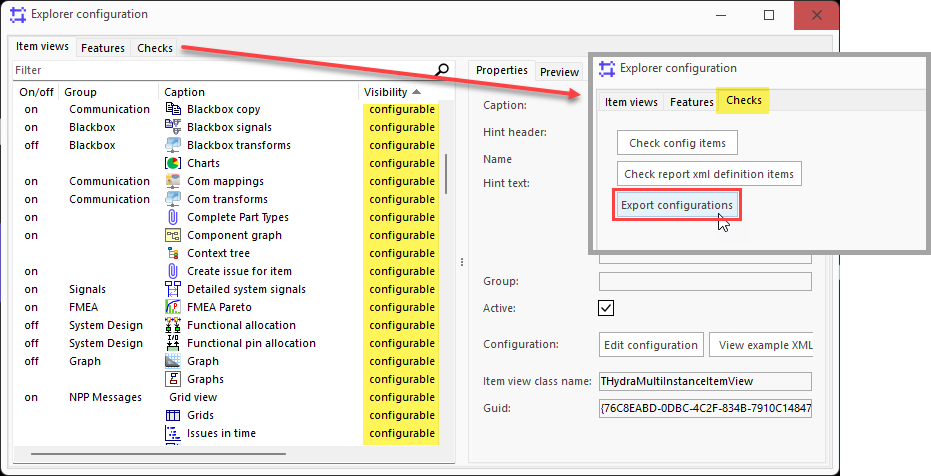Click the Component graph icon
931x476 pixels.
(x=173, y=235)
